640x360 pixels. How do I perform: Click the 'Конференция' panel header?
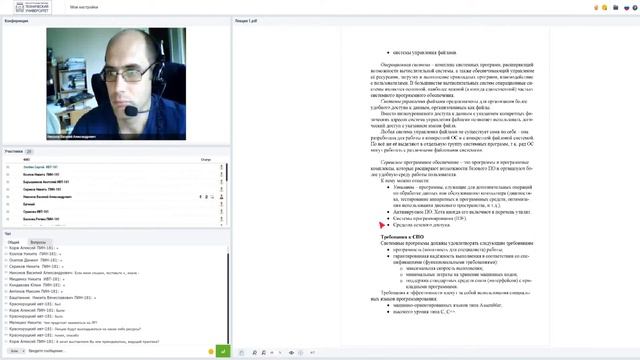click(x=17, y=20)
